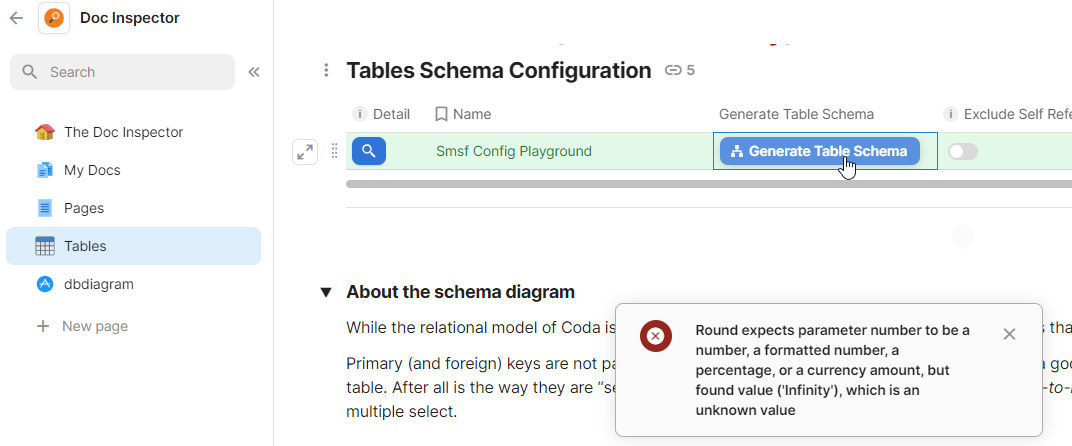Open My Docs page in sidebar
Viewport: 1072px width, 446px height.
pos(92,170)
